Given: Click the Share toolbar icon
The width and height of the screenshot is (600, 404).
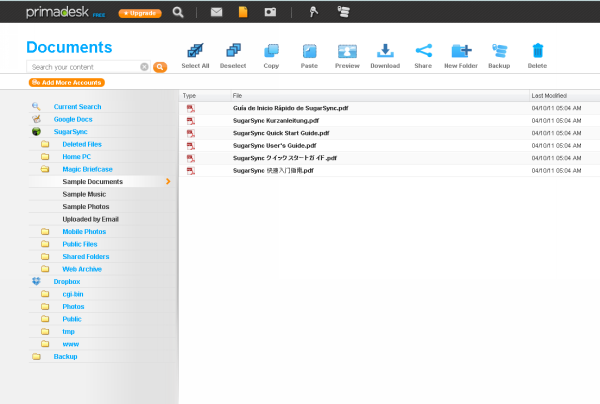Looking at the screenshot, I should [423, 50].
